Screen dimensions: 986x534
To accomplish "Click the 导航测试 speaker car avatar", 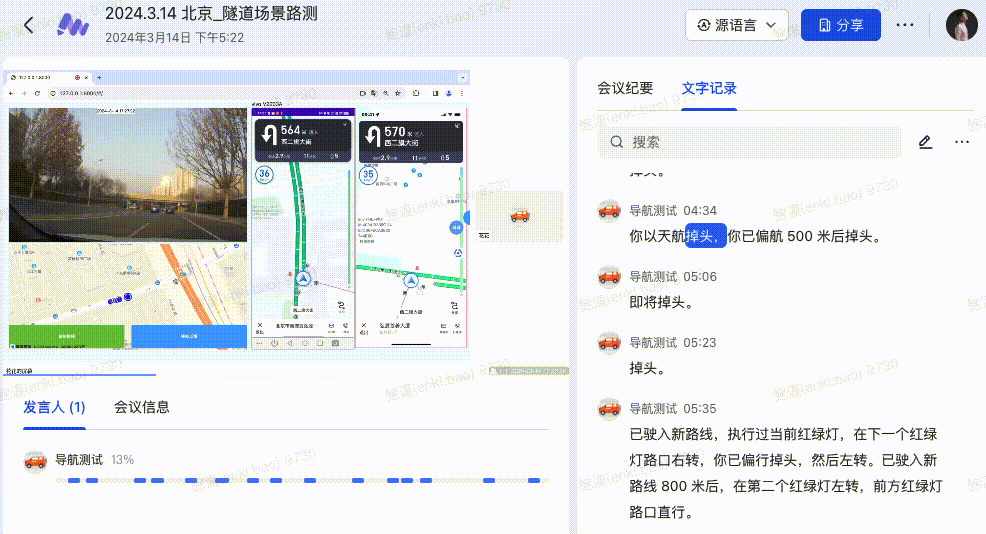I will click(x=35, y=461).
